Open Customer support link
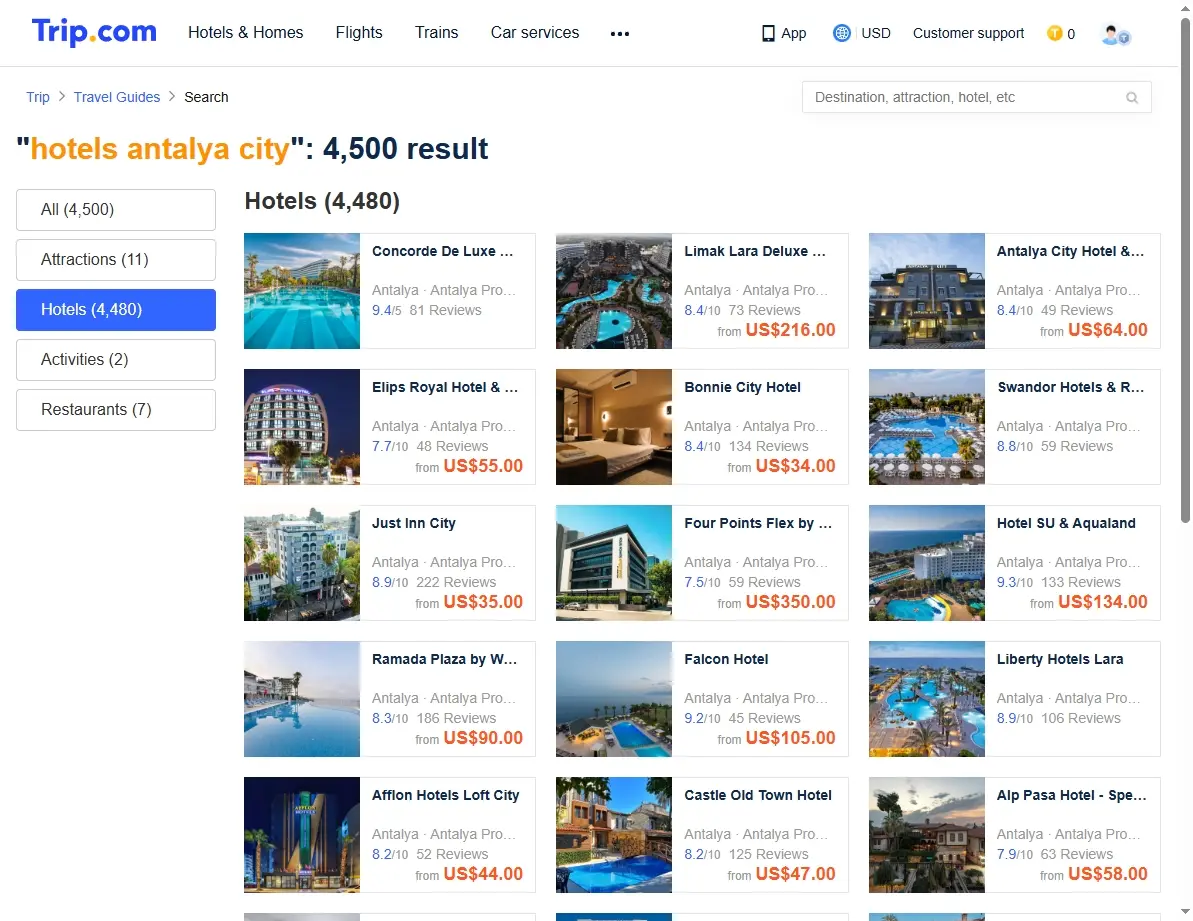Screen dimensions: 1193x921 [968, 33]
